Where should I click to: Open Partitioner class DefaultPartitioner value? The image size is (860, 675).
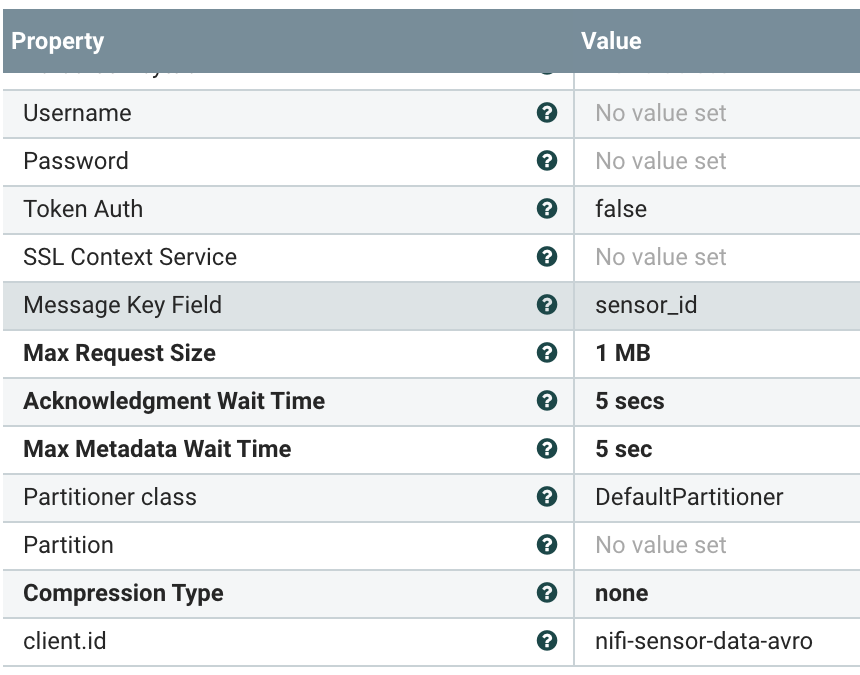(x=689, y=497)
